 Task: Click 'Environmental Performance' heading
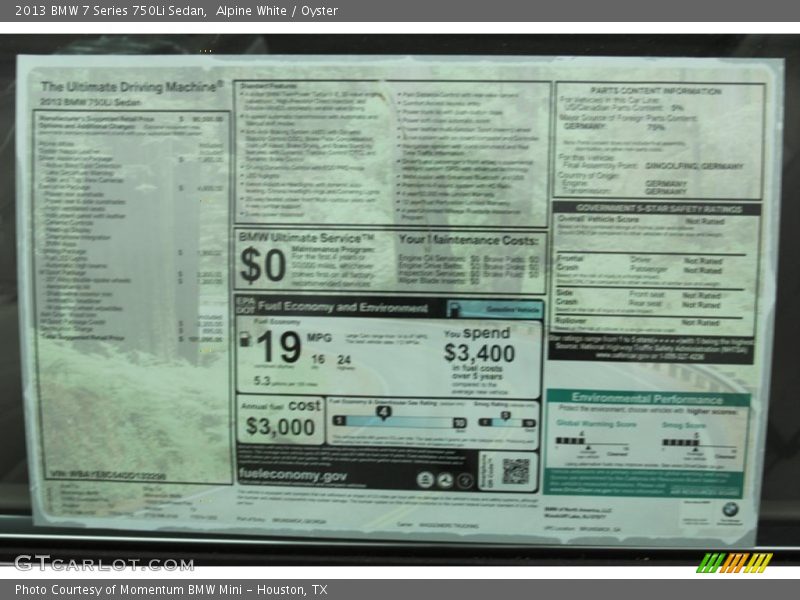pos(647,398)
